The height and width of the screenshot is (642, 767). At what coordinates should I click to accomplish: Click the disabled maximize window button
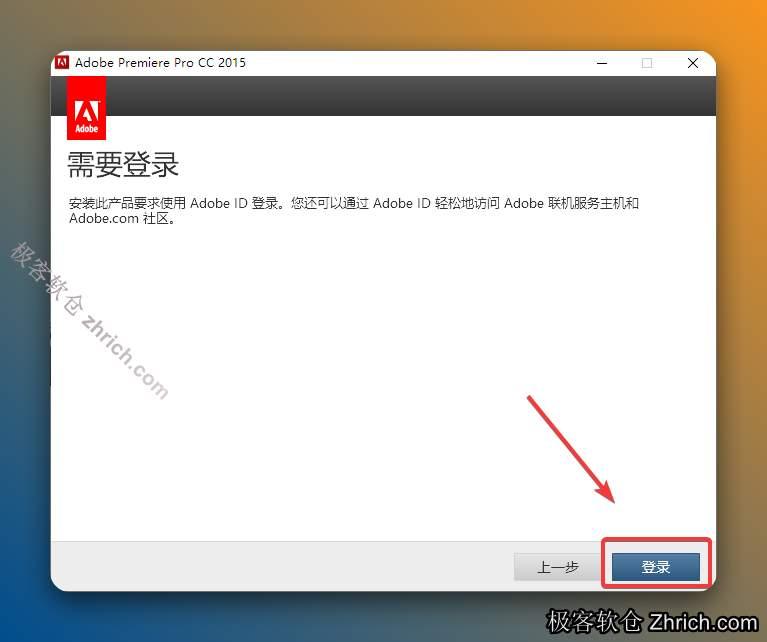[647, 63]
